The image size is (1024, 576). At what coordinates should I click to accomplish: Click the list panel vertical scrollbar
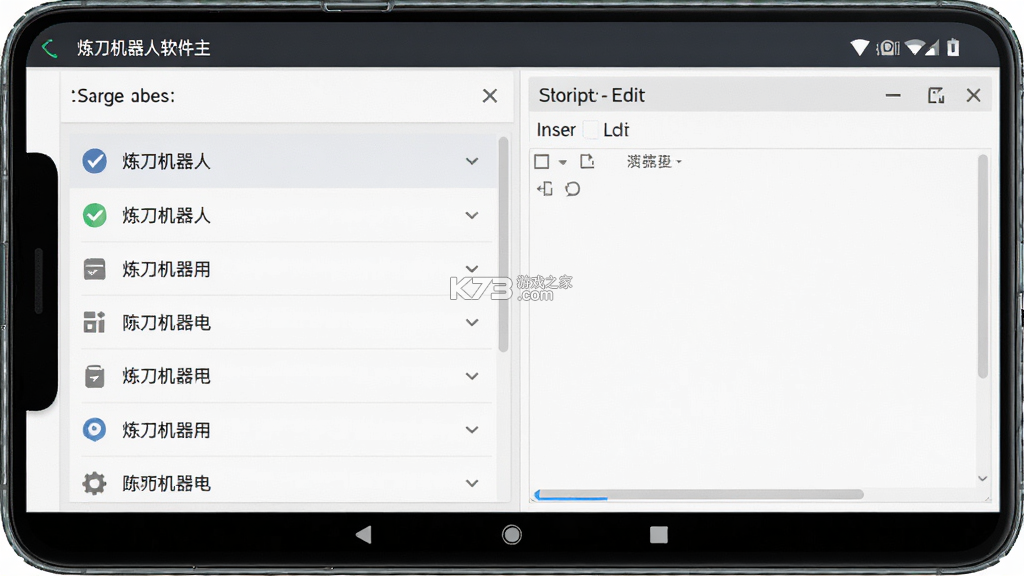point(503,244)
